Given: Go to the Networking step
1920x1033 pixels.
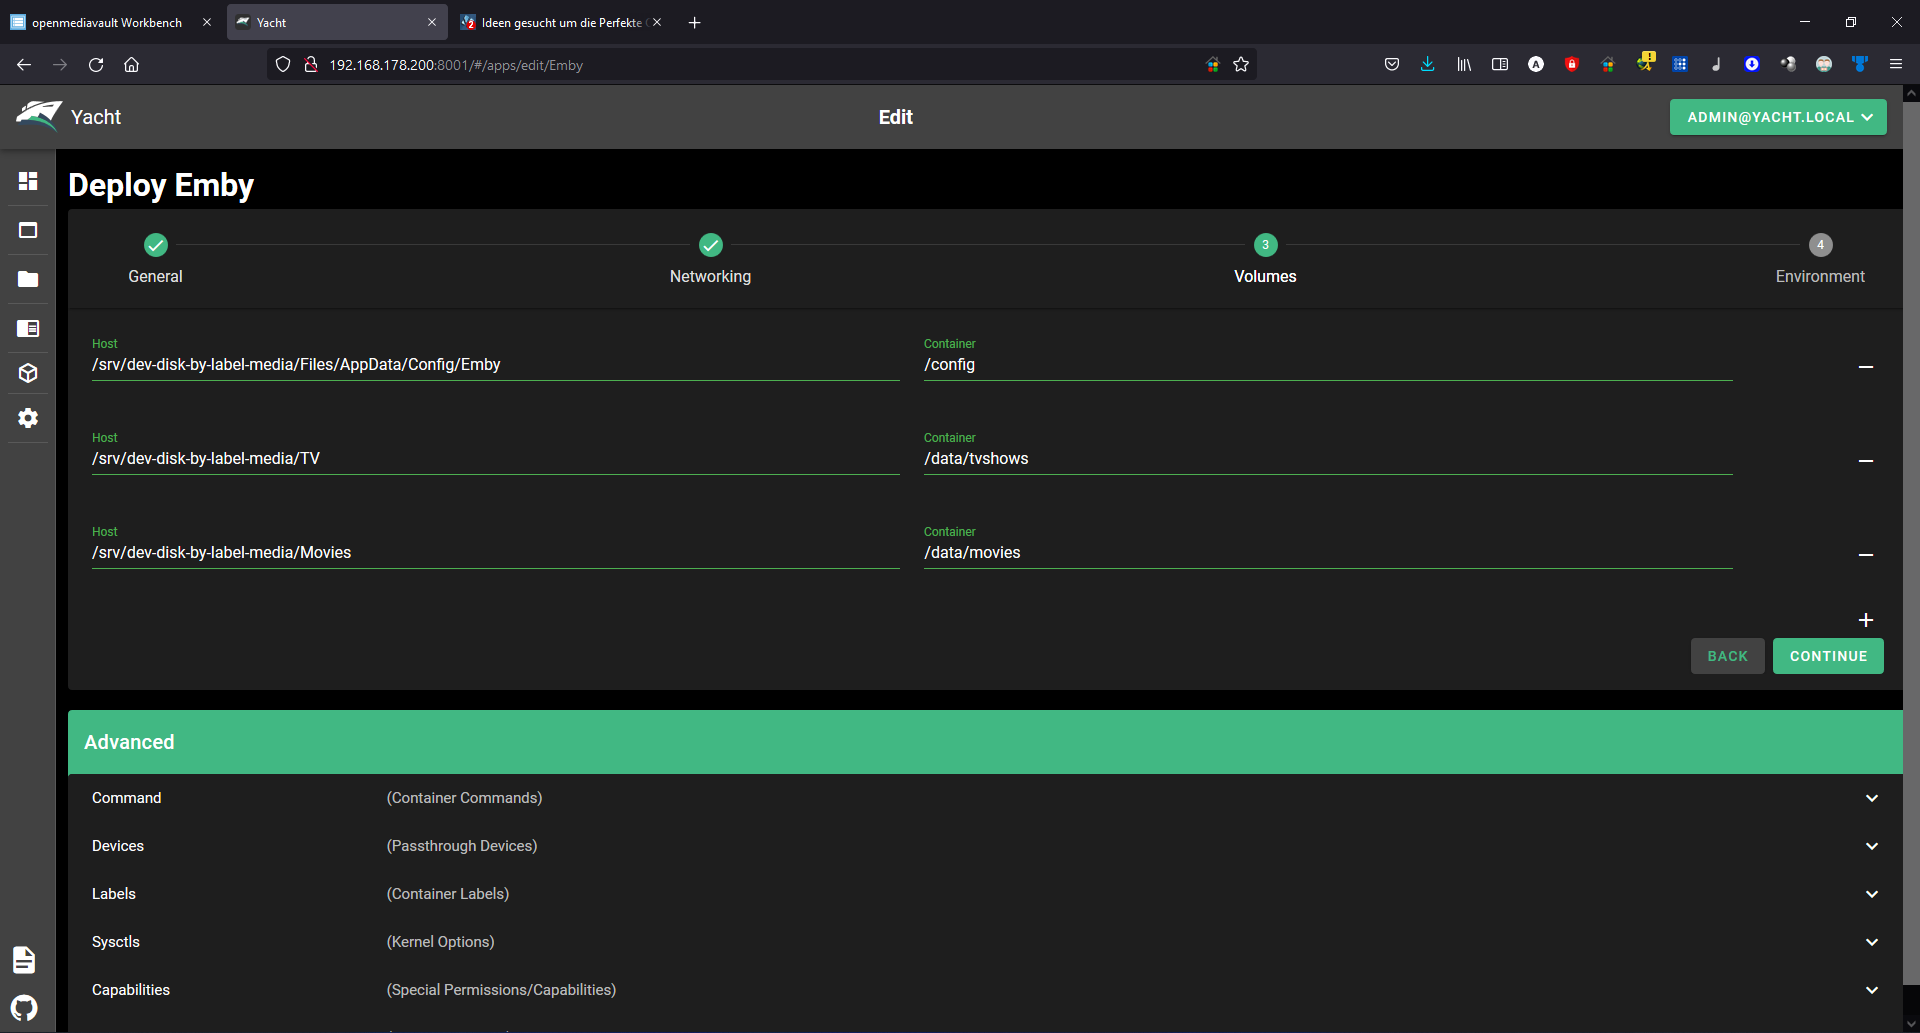Looking at the screenshot, I should pyautogui.click(x=710, y=259).
